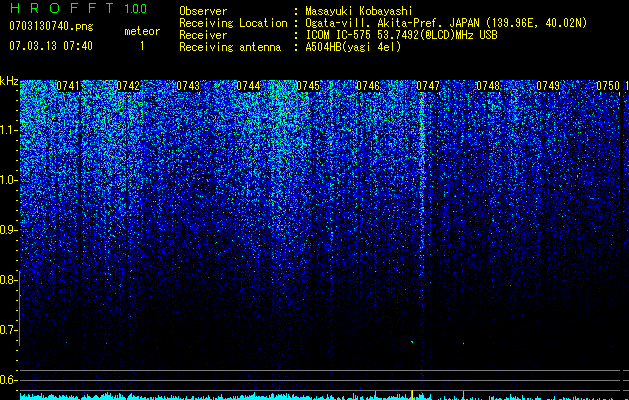Click the yellow peak in the cyan amplitude graph
The width and height of the screenshot is (629, 400).
412,394
